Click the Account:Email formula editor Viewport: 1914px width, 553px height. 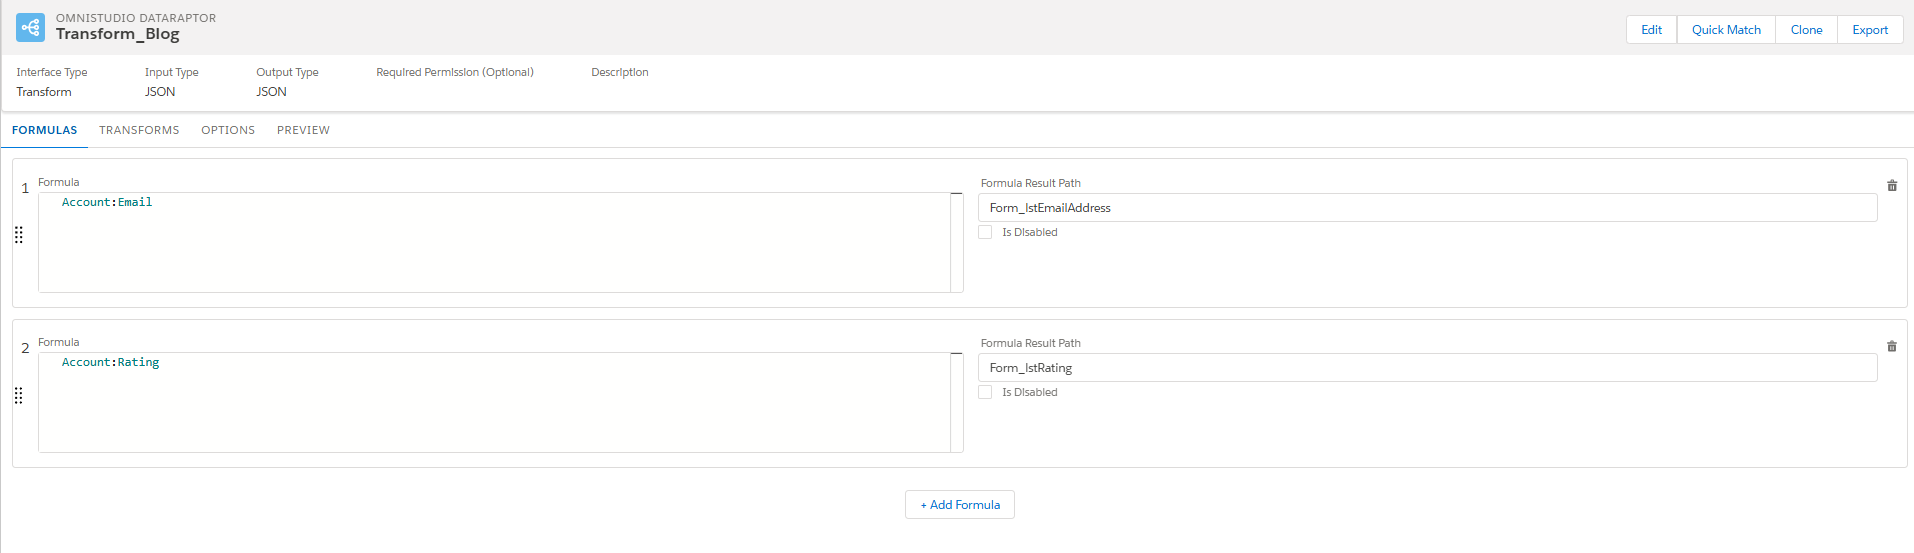coord(494,242)
